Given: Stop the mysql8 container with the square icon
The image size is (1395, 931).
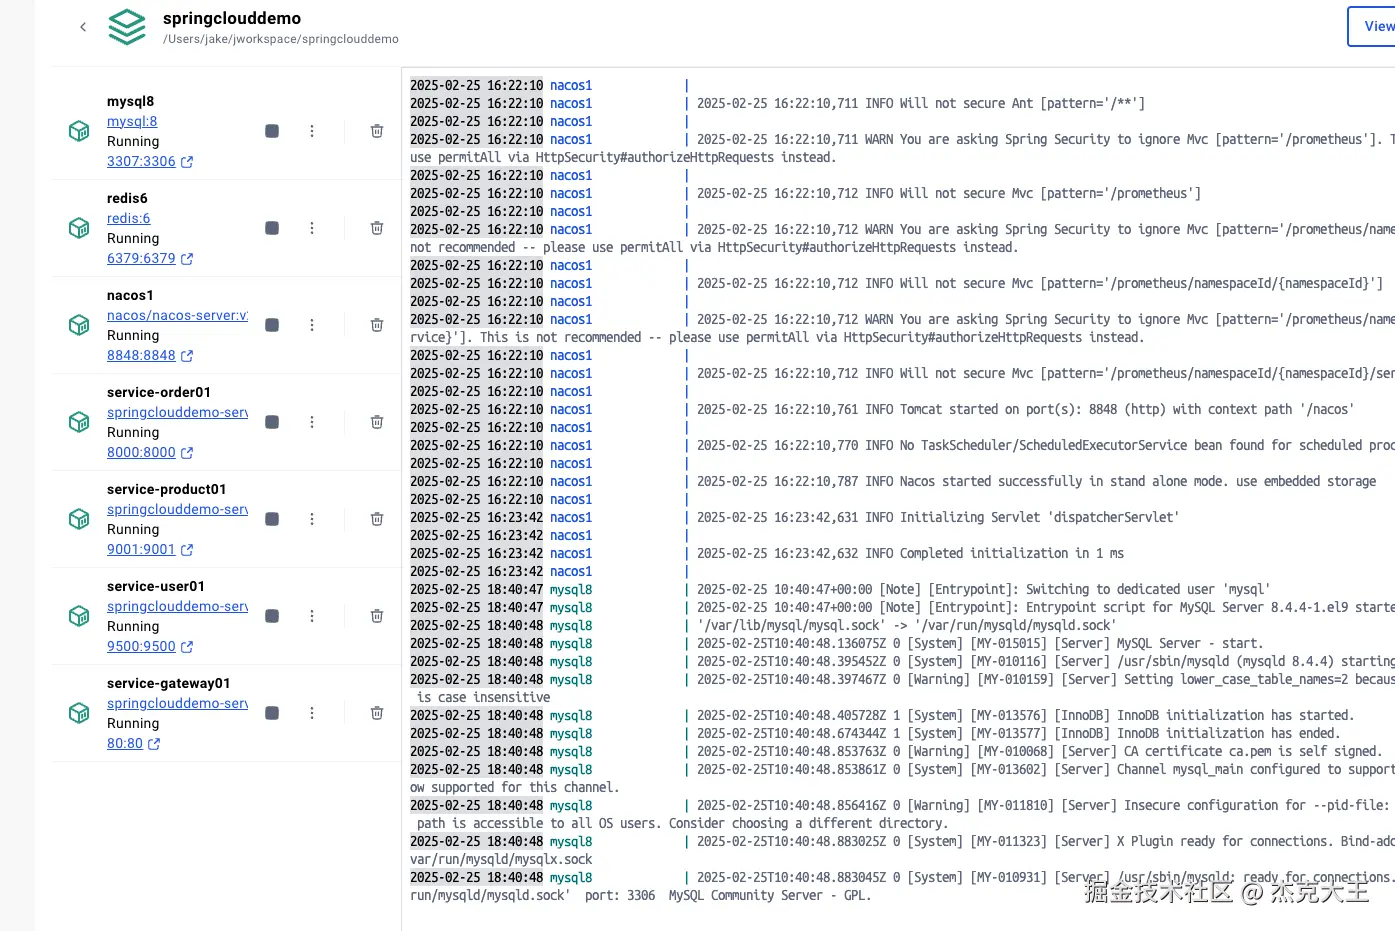Looking at the screenshot, I should pos(271,130).
